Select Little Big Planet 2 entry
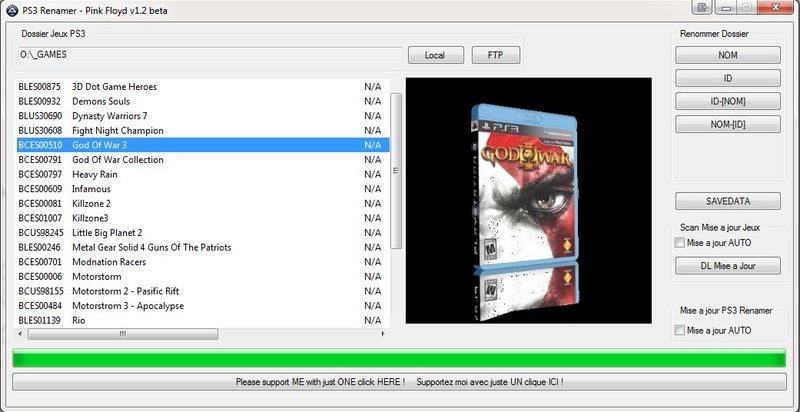 (x=203, y=233)
